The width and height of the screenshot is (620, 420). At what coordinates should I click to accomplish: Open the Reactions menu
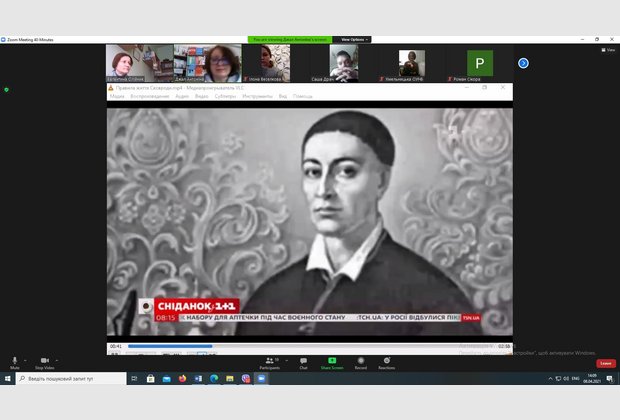tap(386, 363)
